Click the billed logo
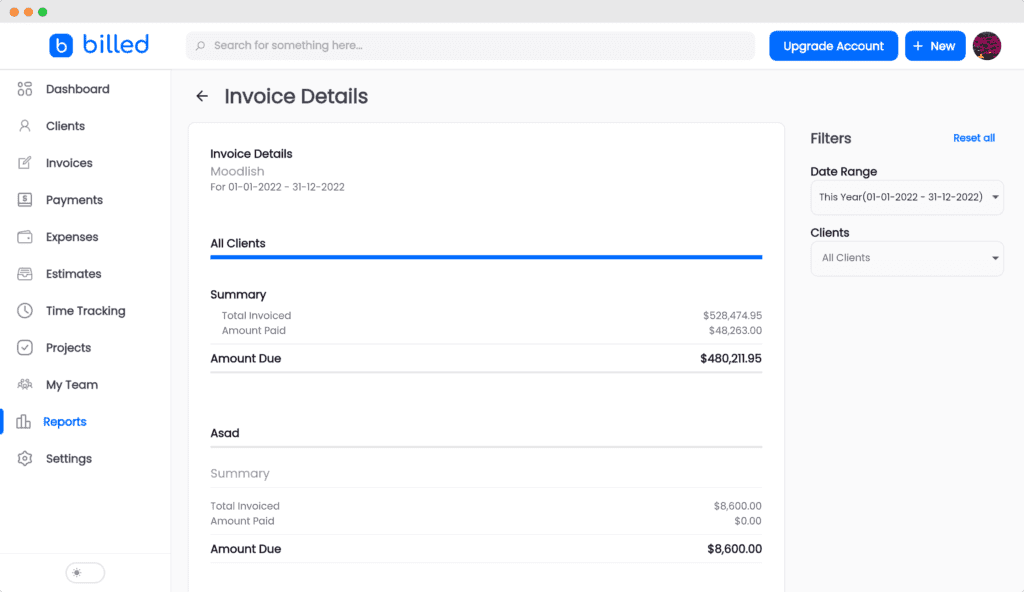Image resolution: width=1024 pixels, height=592 pixels. pyautogui.click(x=98, y=44)
